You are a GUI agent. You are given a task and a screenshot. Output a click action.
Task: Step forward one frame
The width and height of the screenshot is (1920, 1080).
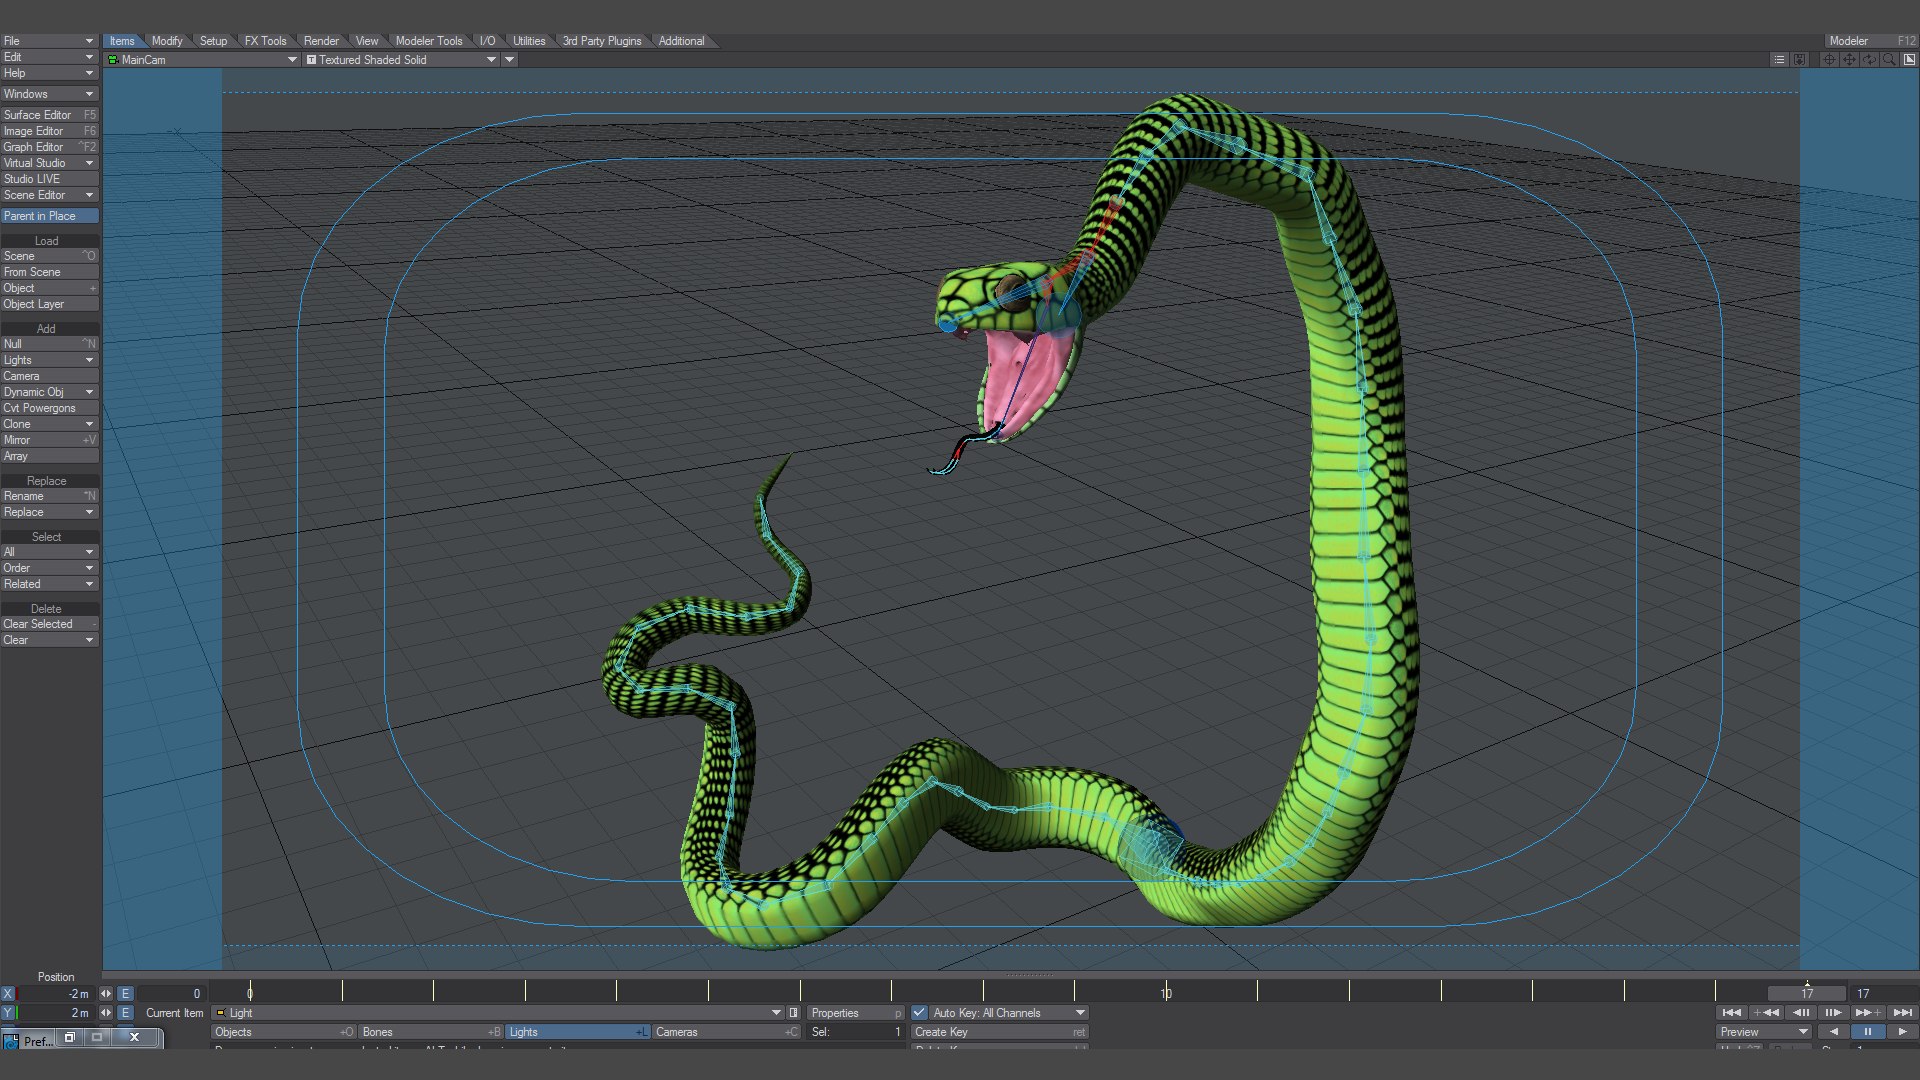click(1833, 1013)
